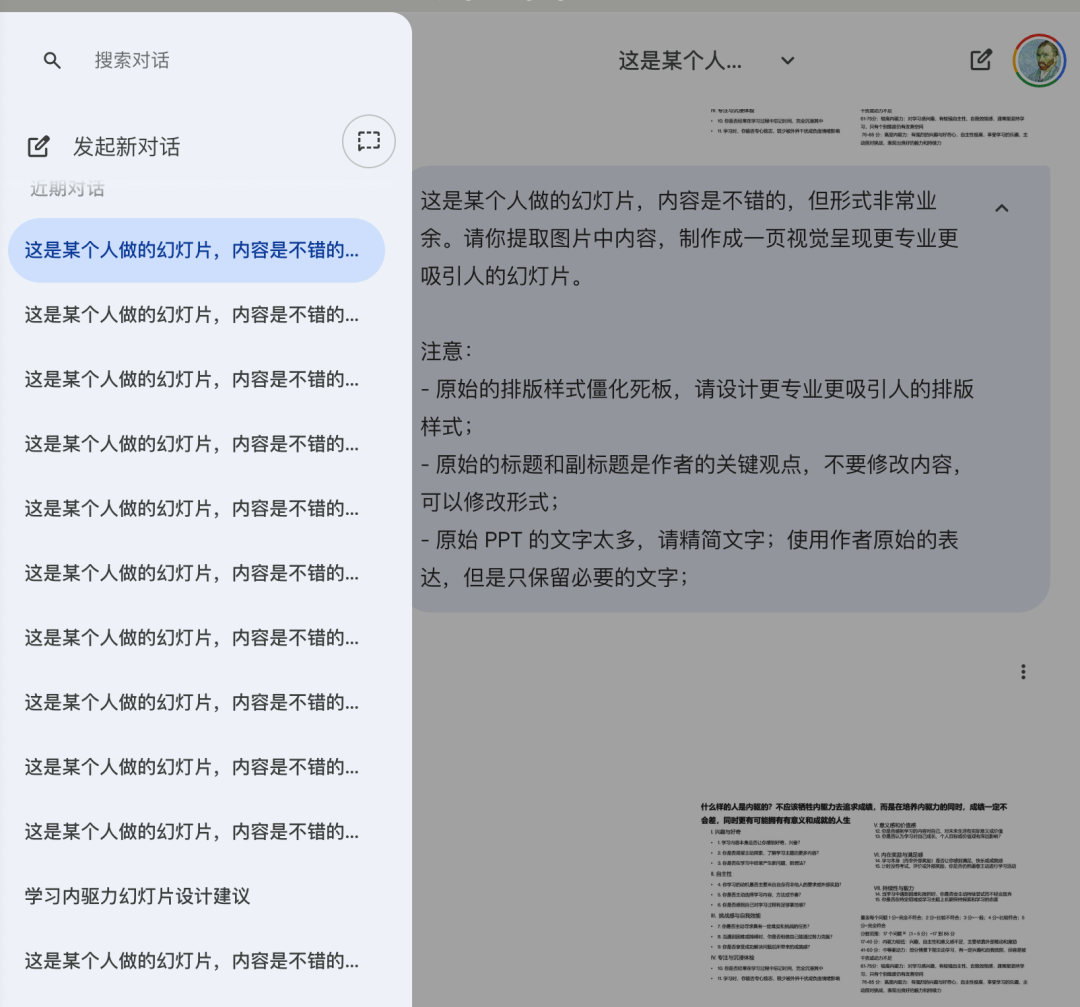1080x1007 pixels.
Task: Click the 注意: line in the prompt
Action: point(447,351)
